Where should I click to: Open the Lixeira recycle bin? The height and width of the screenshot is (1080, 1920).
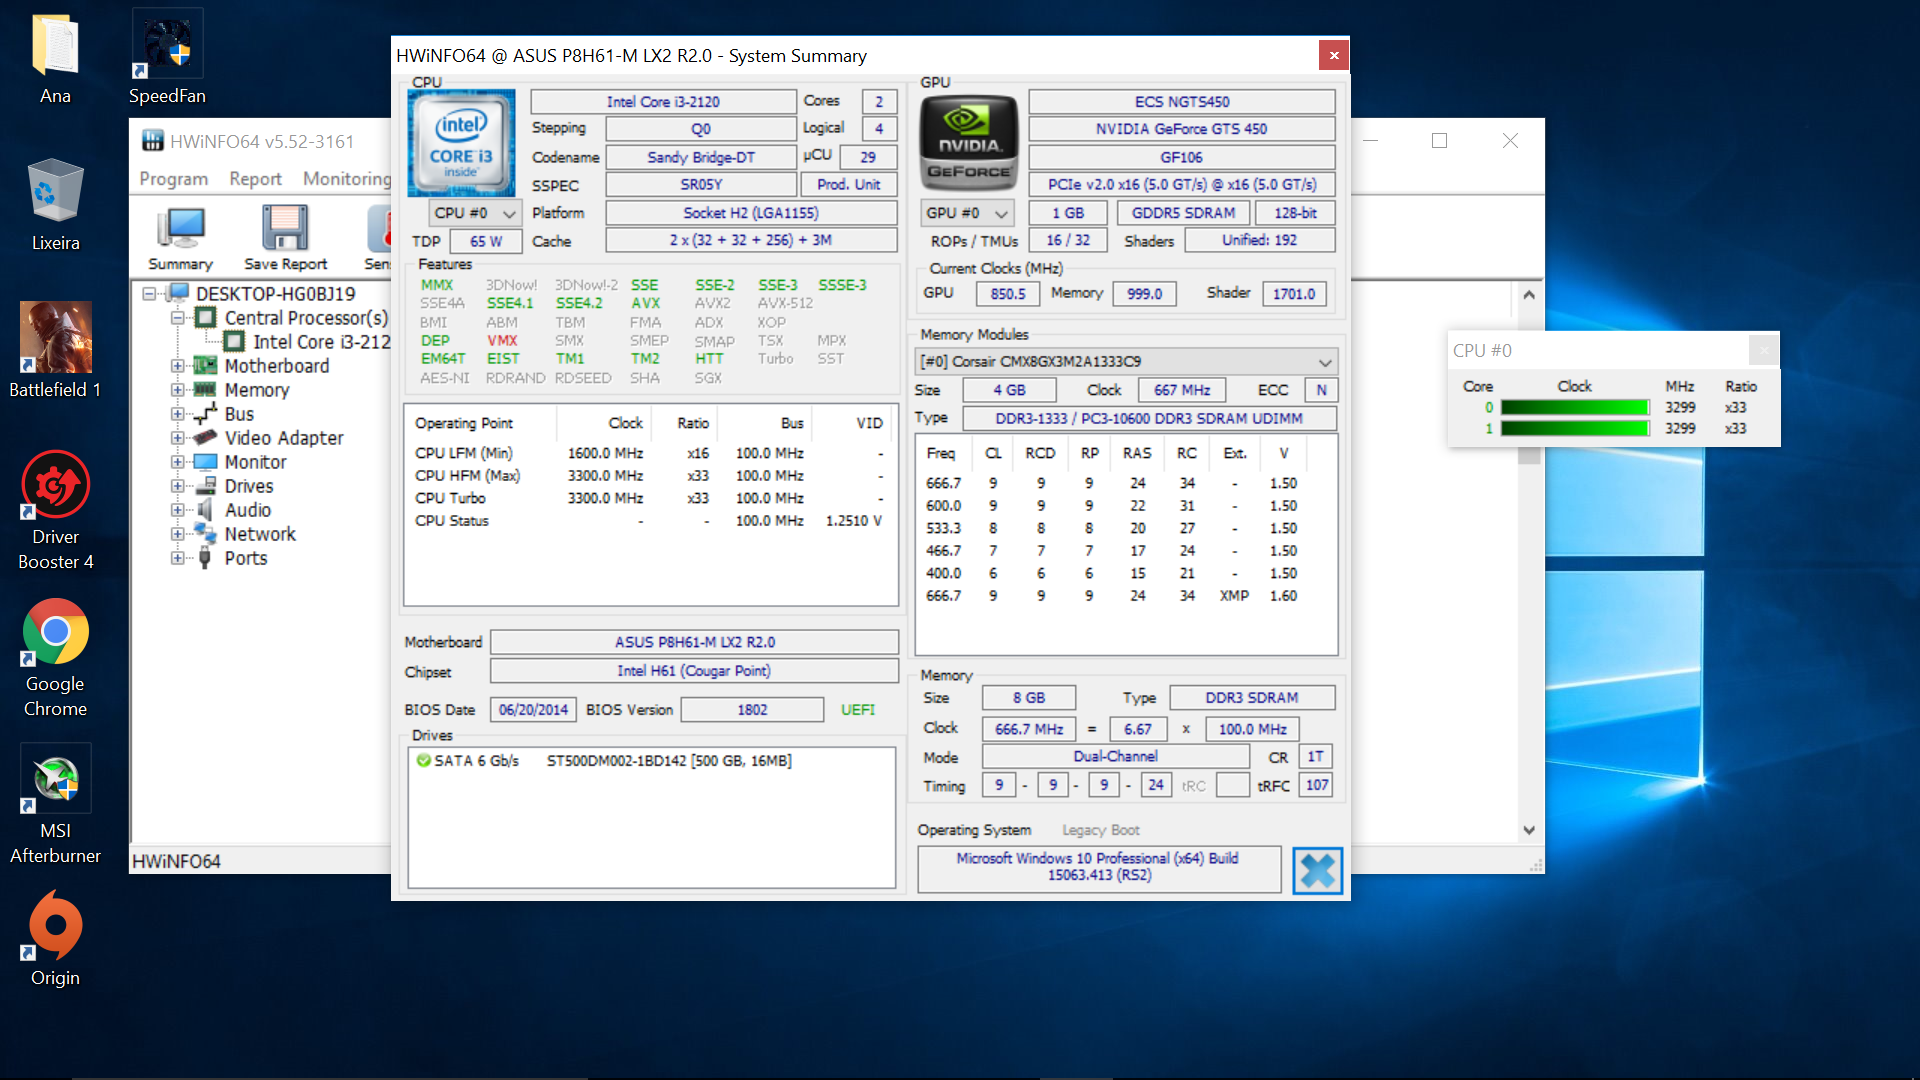(55, 205)
